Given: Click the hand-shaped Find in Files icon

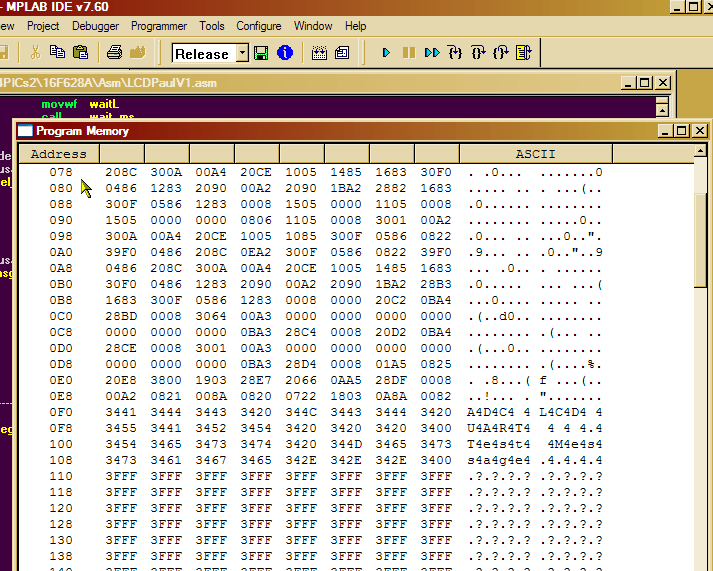Looking at the screenshot, I should (x=137, y=53).
